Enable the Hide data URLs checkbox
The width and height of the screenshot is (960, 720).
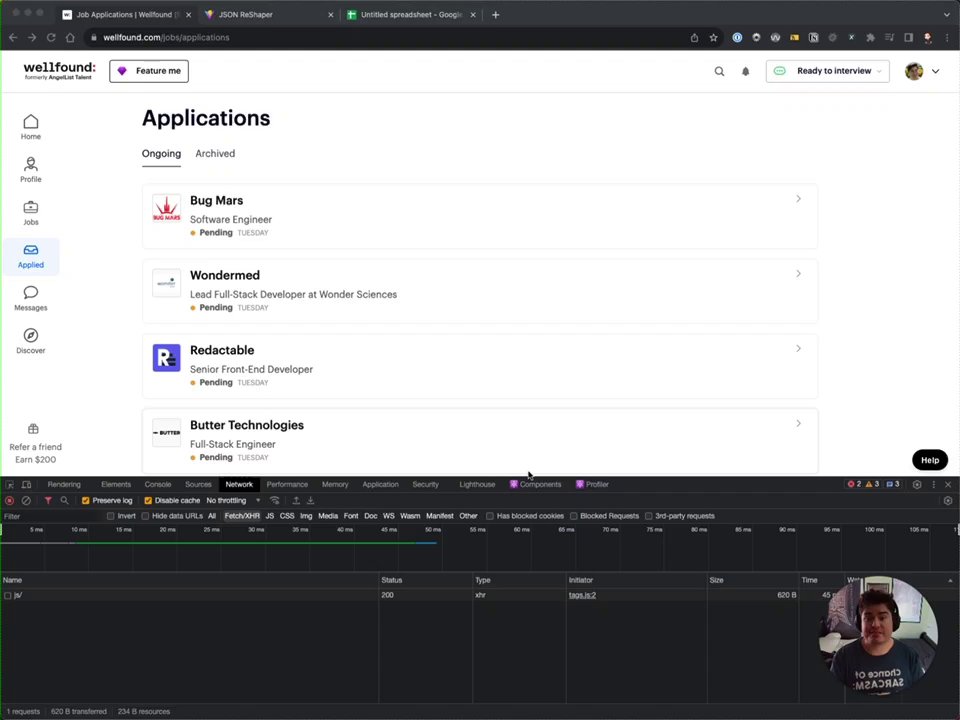[145, 516]
